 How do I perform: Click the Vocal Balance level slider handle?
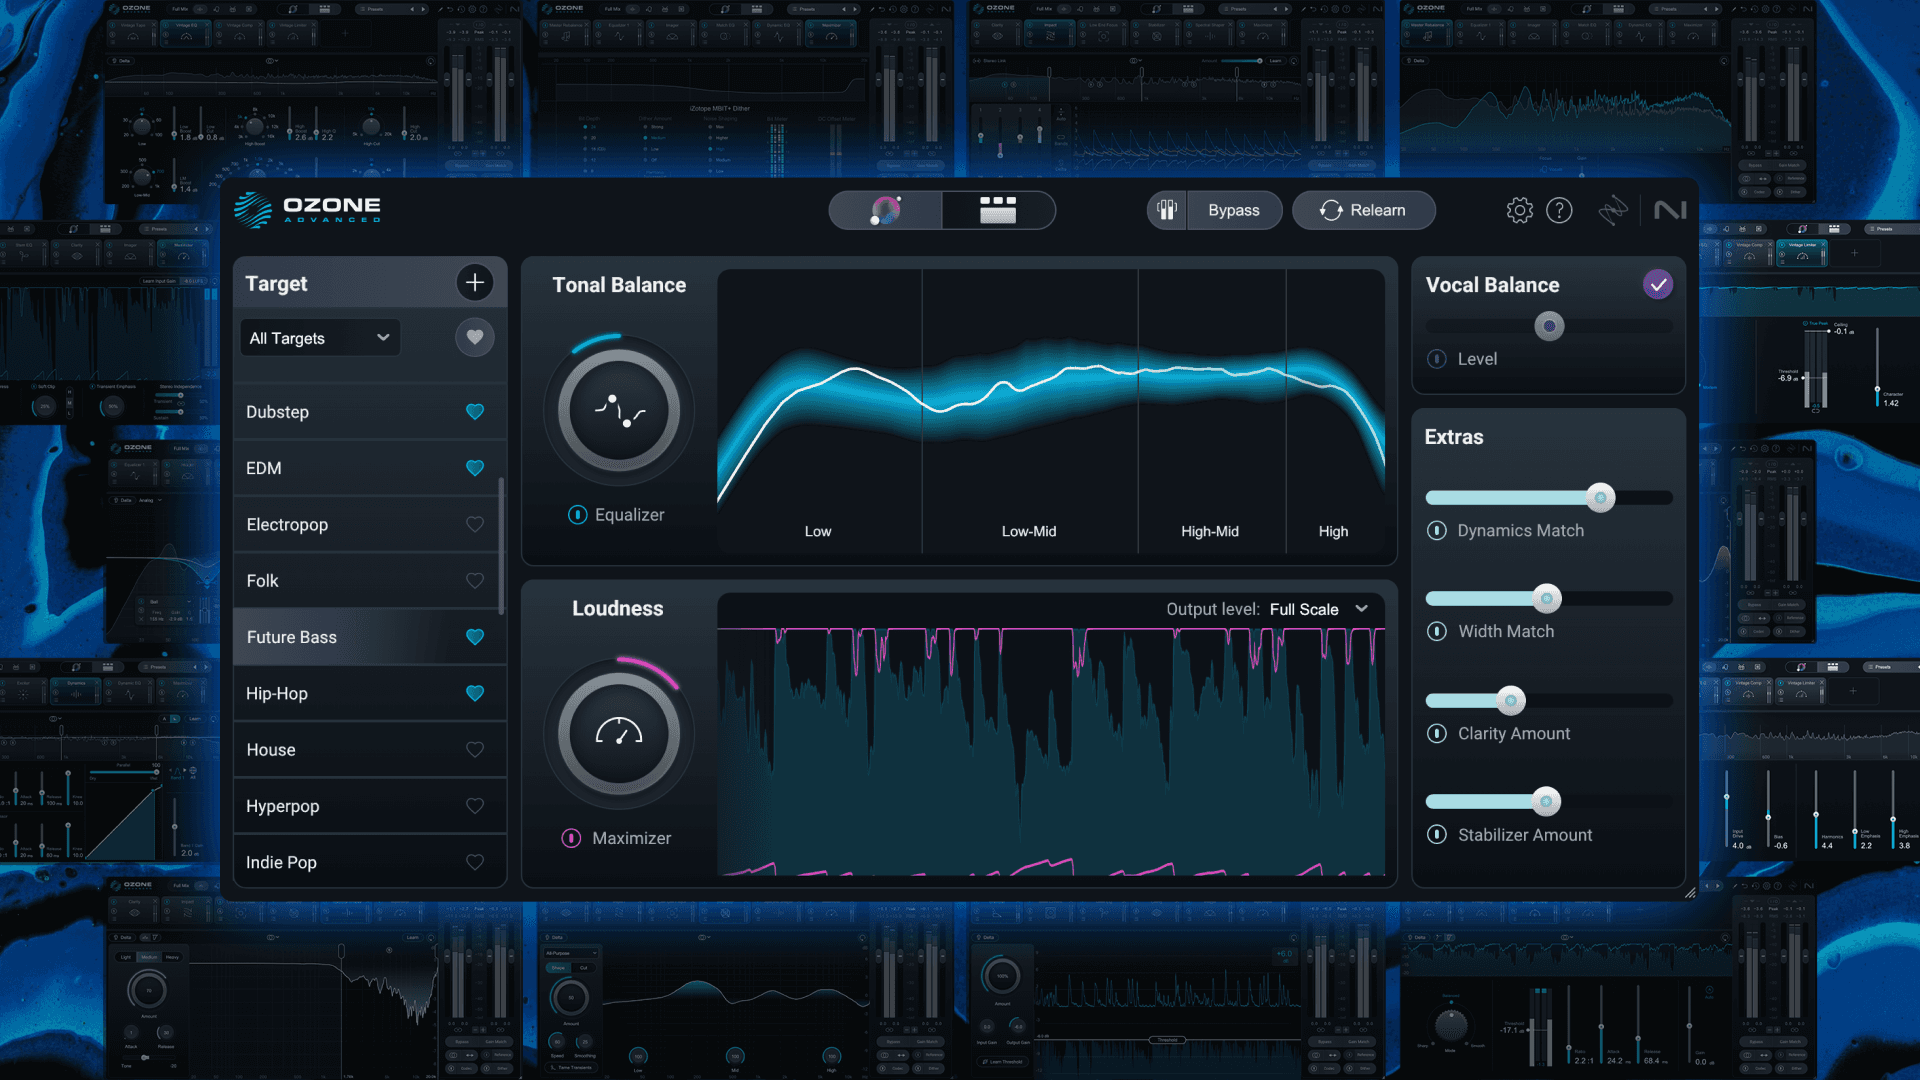click(1549, 326)
